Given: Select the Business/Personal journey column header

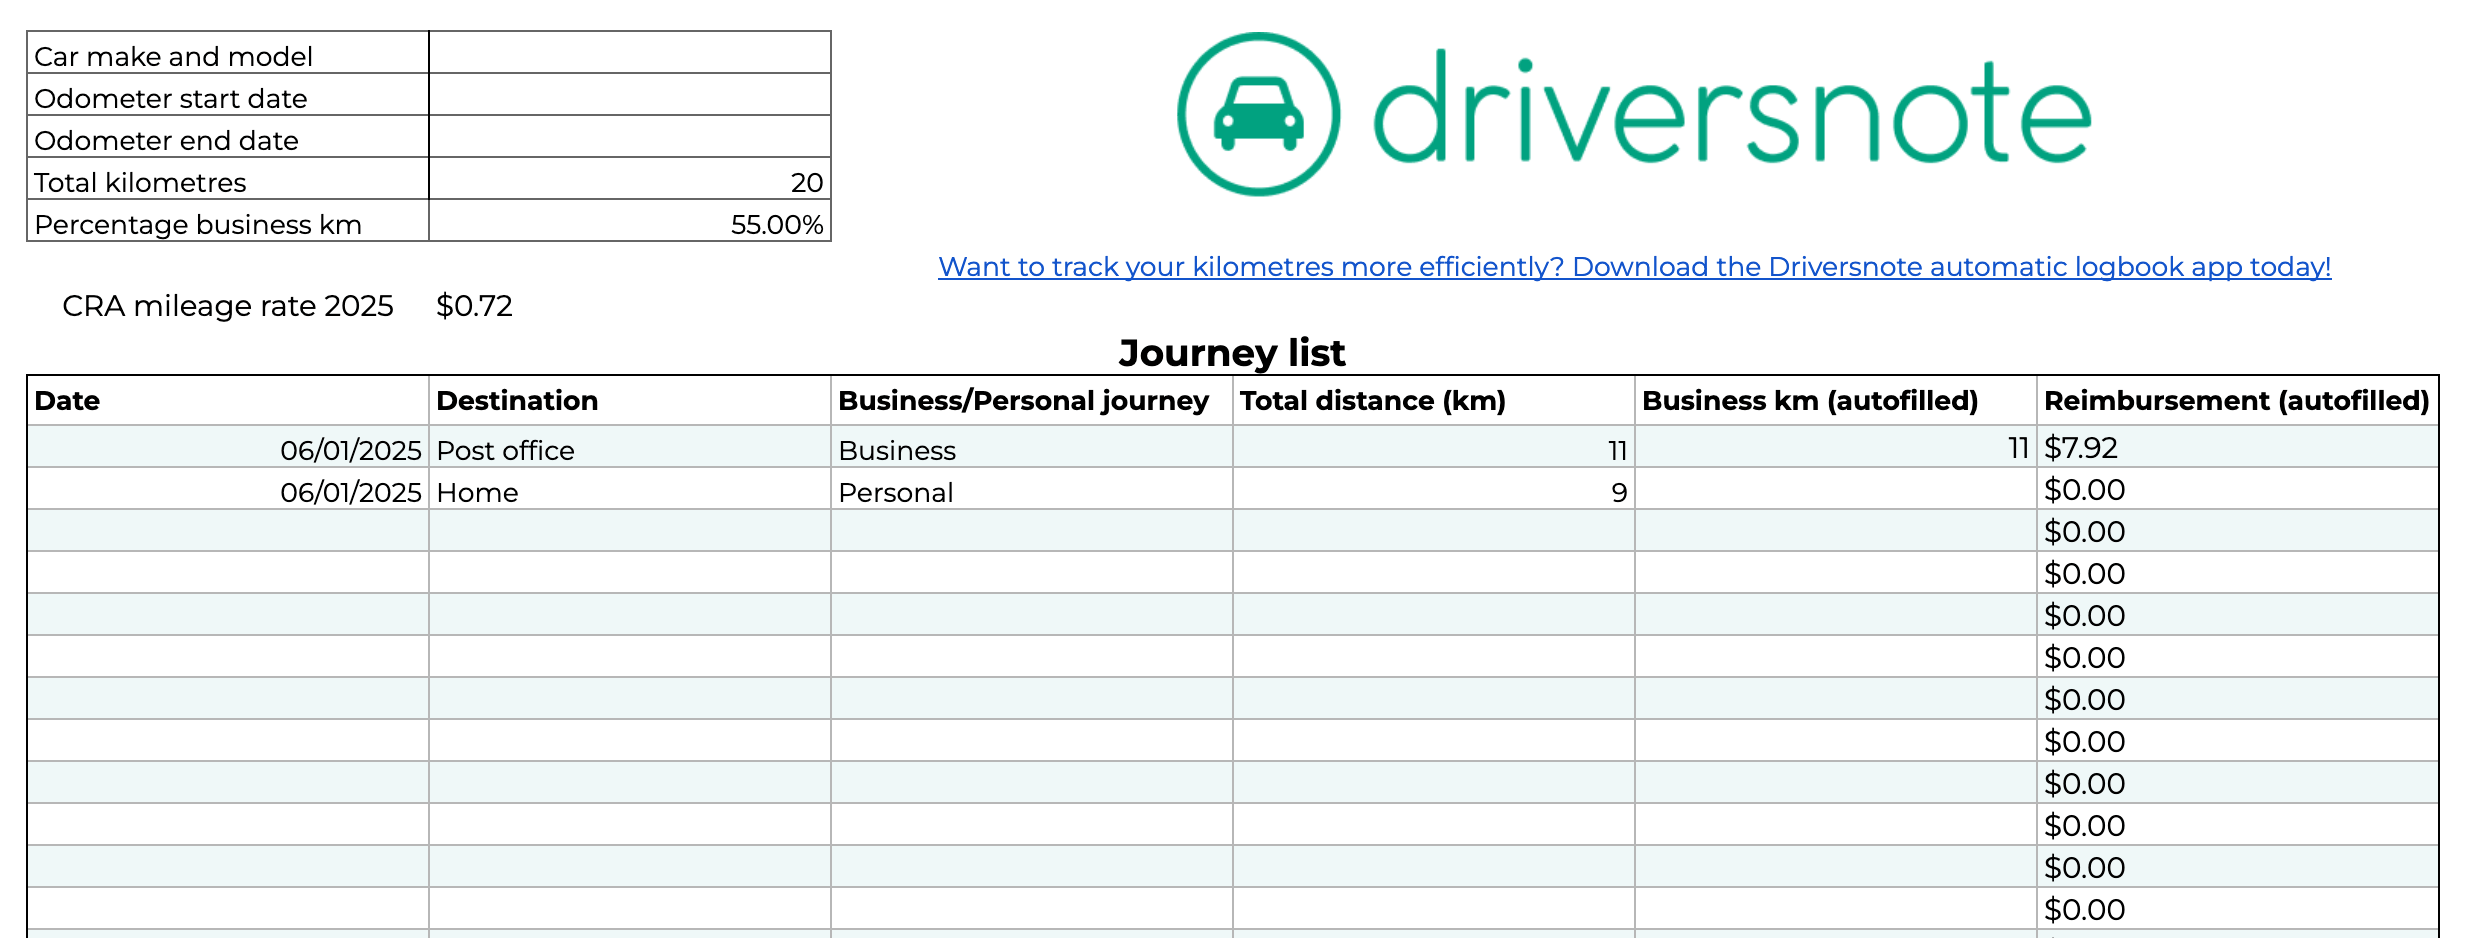Looking at the screenshot, I should click(x=1032, y=400).
